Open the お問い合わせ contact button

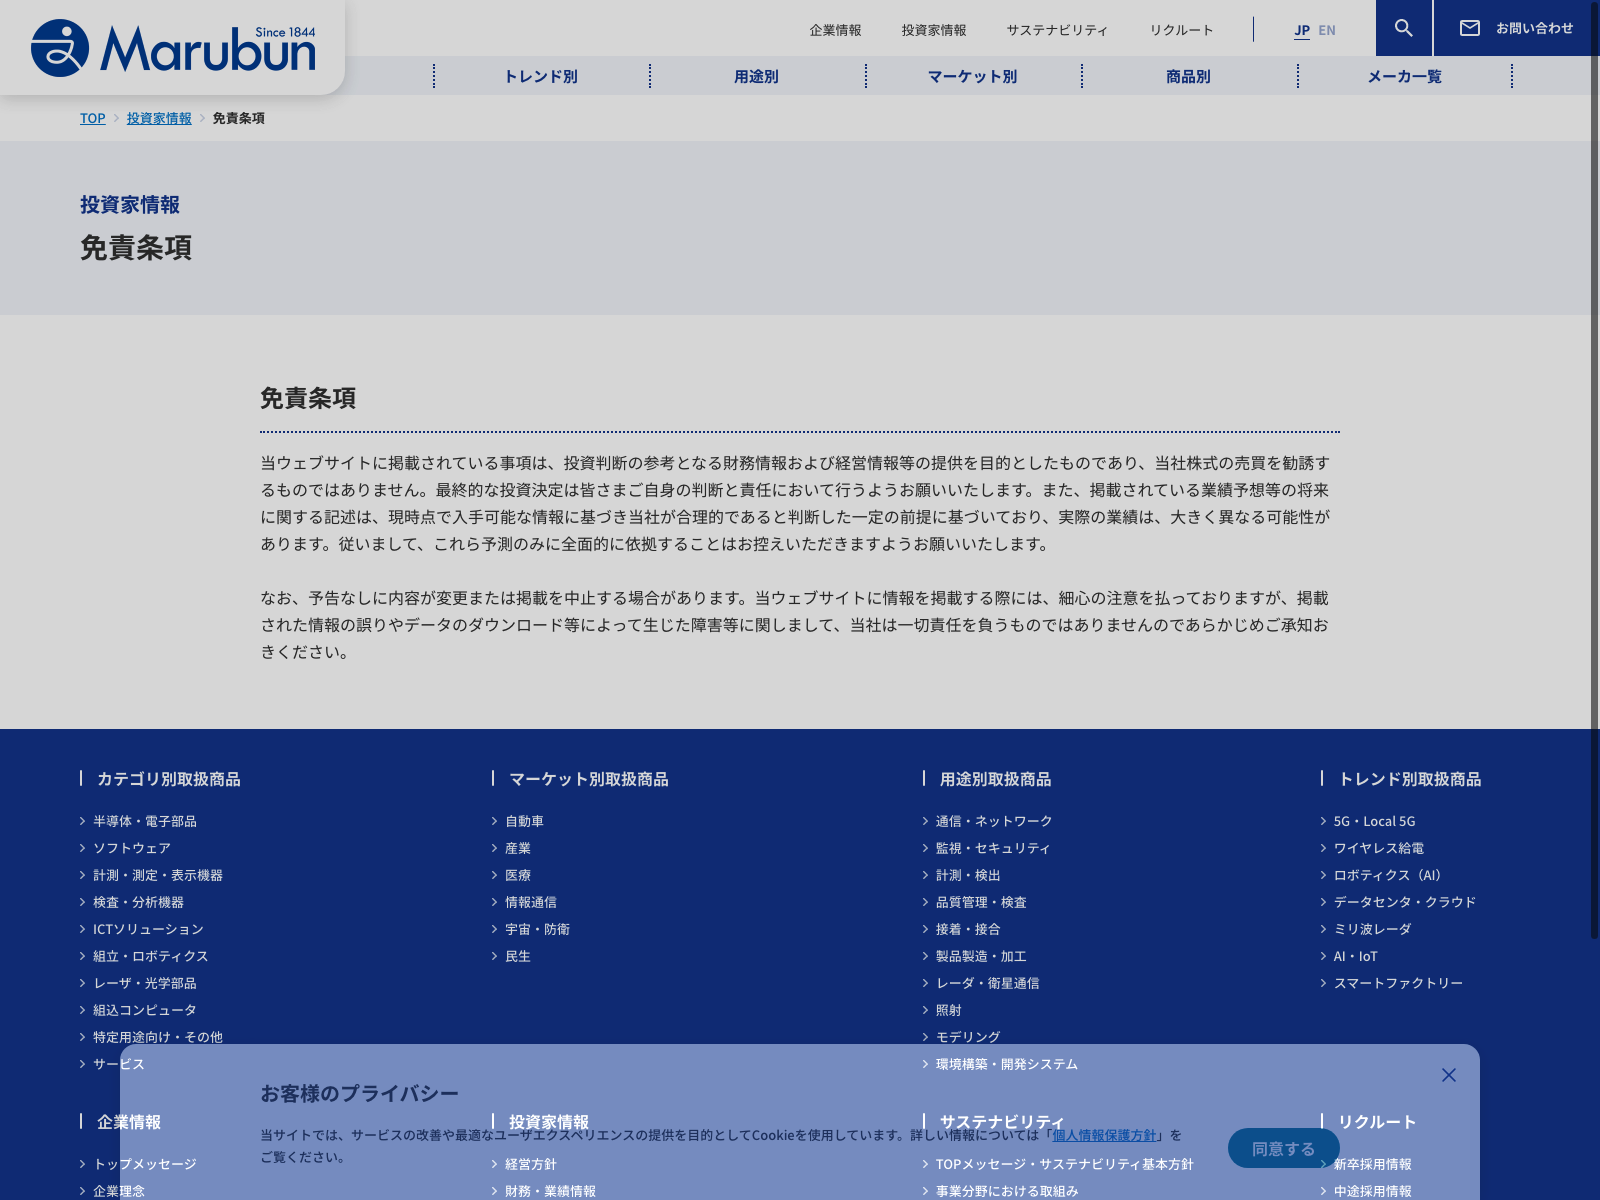(1516, 28)
